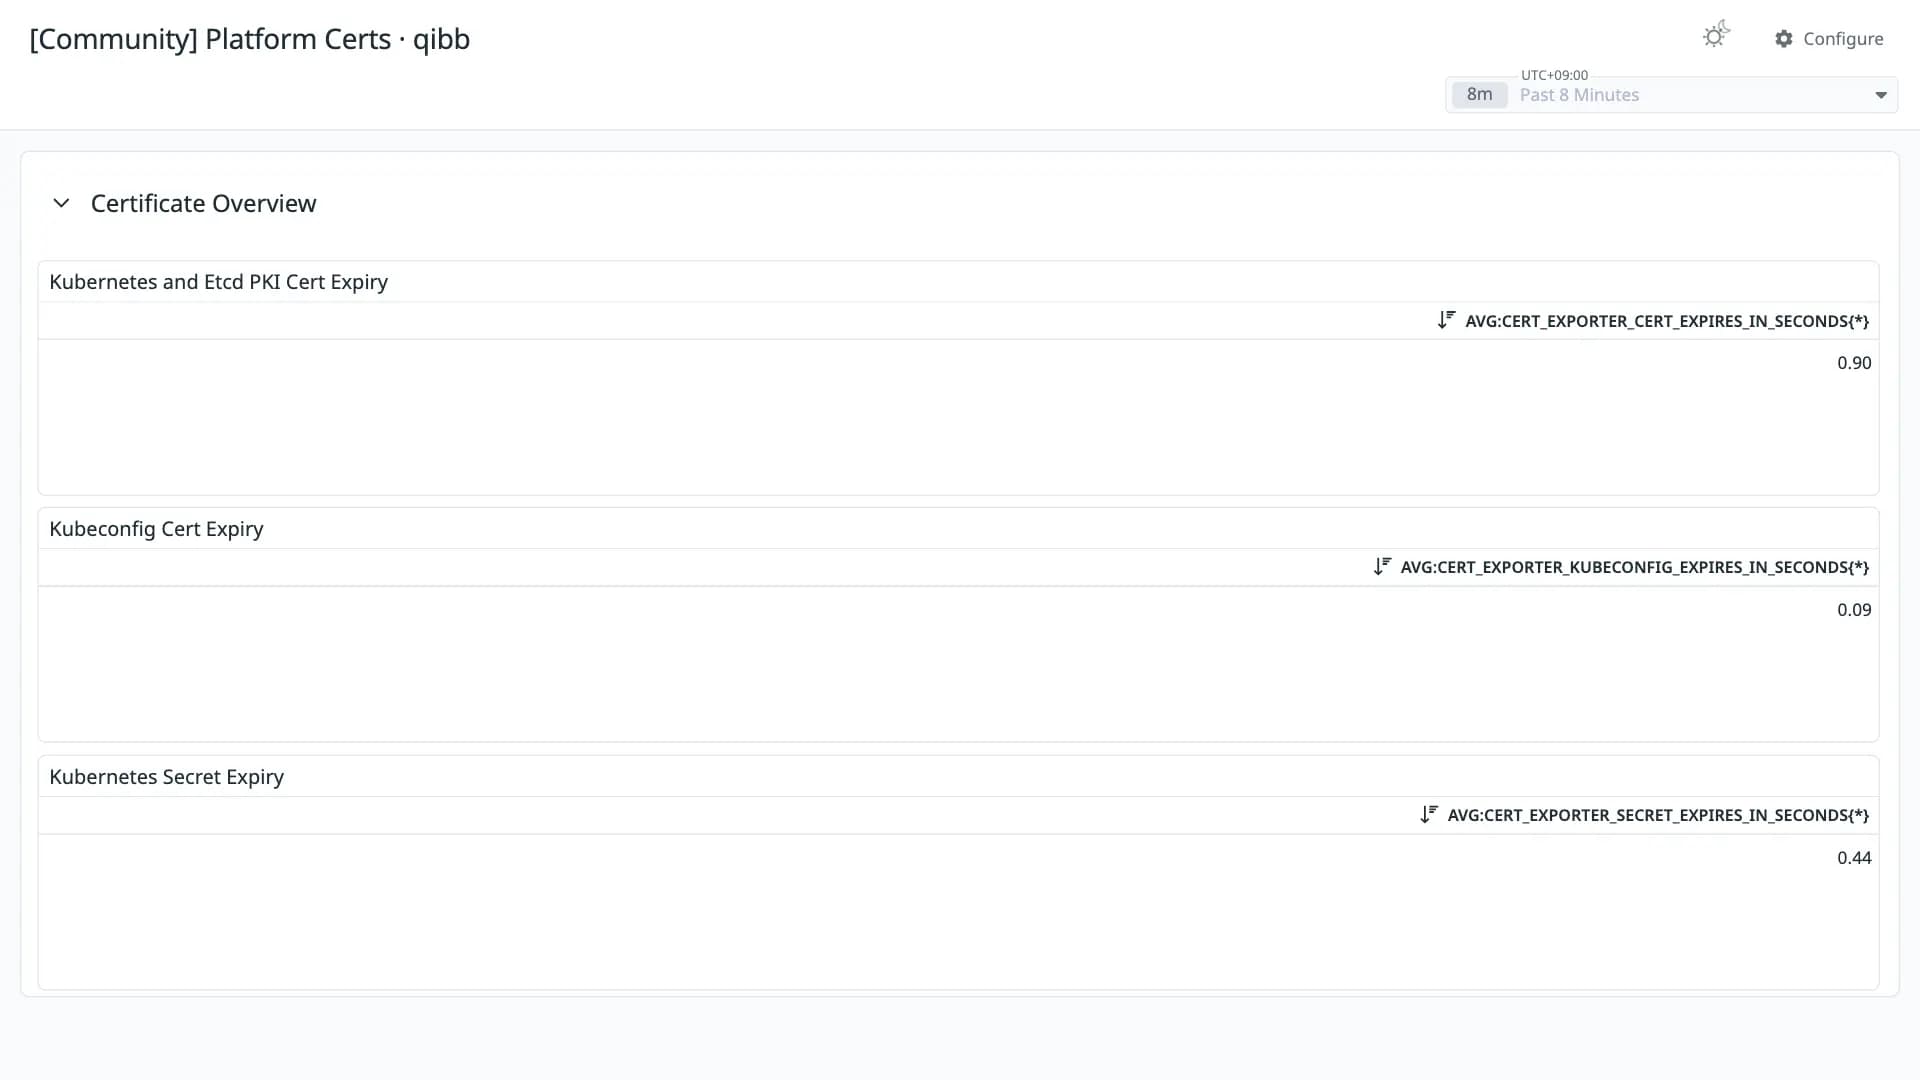Click AVG:CERT_EXPORTER_SECRET_EXPIRES_IN_SECONDS column header
The width and height of the screenshot is (1920, 1080).
point(1658,815)
